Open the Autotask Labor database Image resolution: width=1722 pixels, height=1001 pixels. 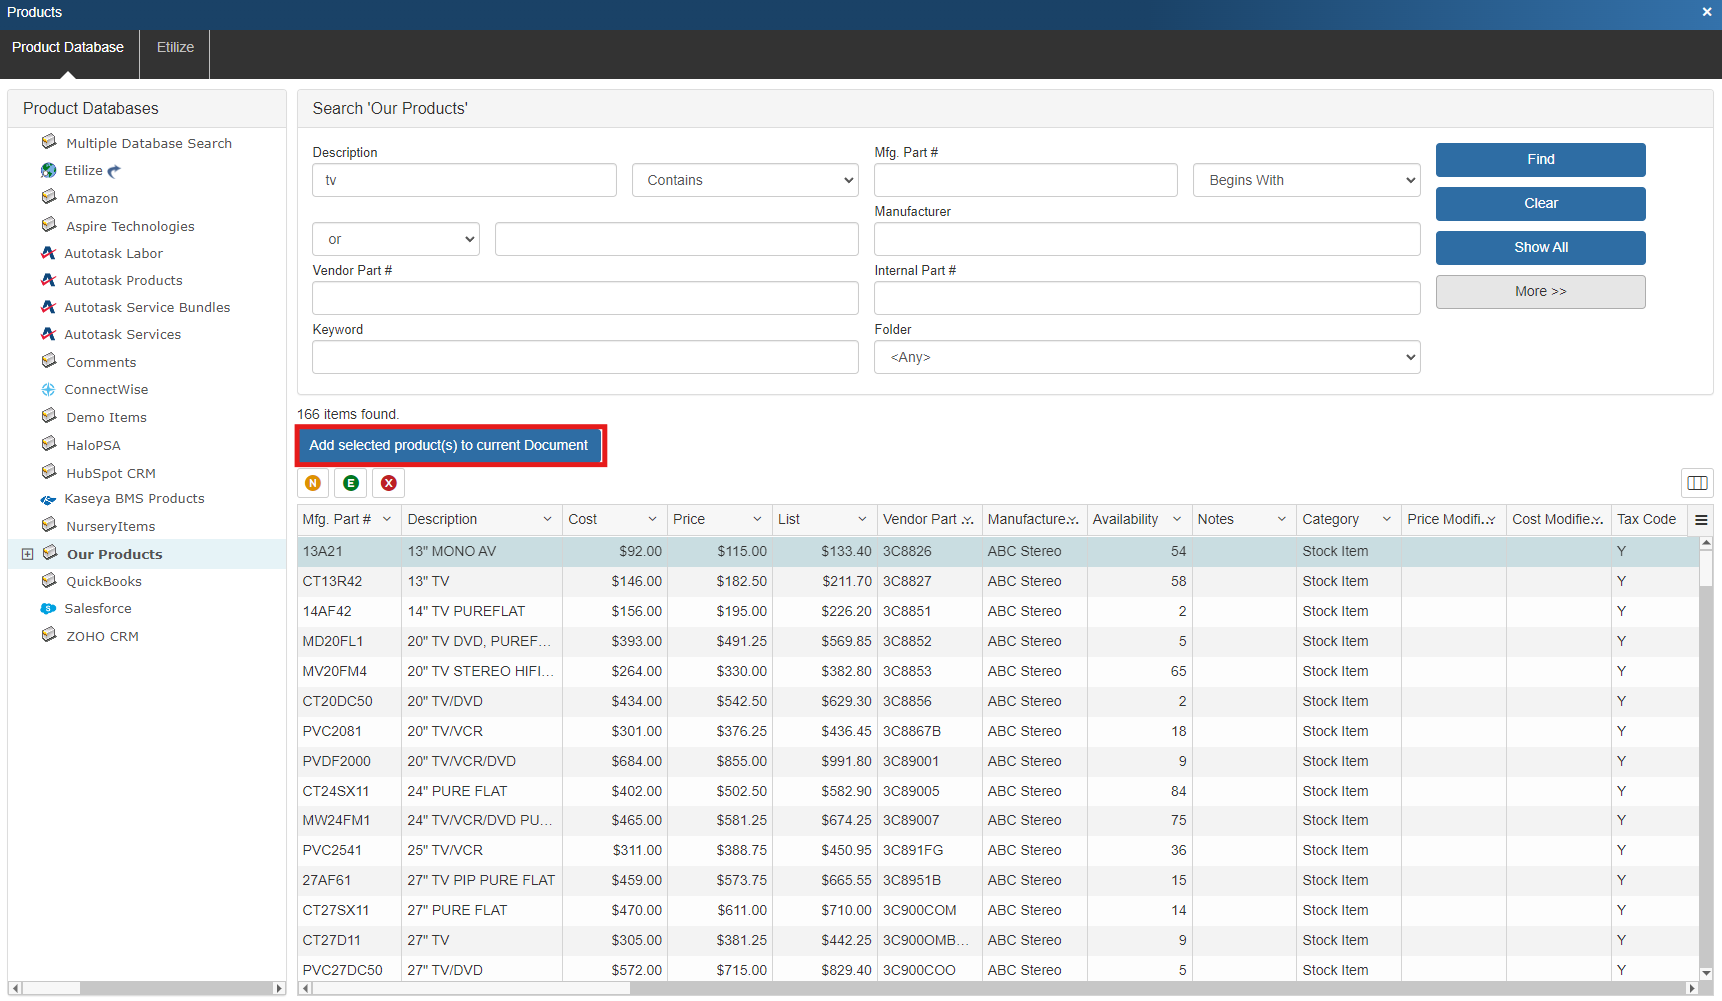113,254
